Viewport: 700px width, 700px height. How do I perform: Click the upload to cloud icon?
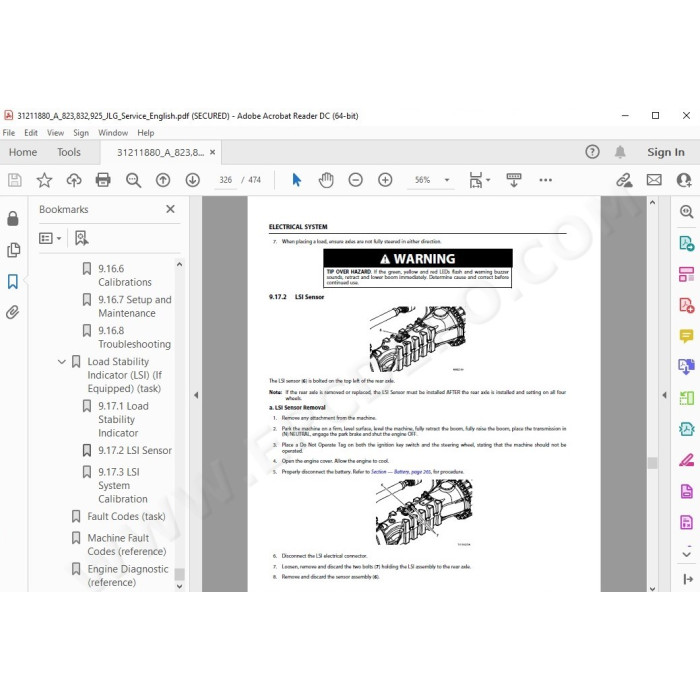coord(74,180)
